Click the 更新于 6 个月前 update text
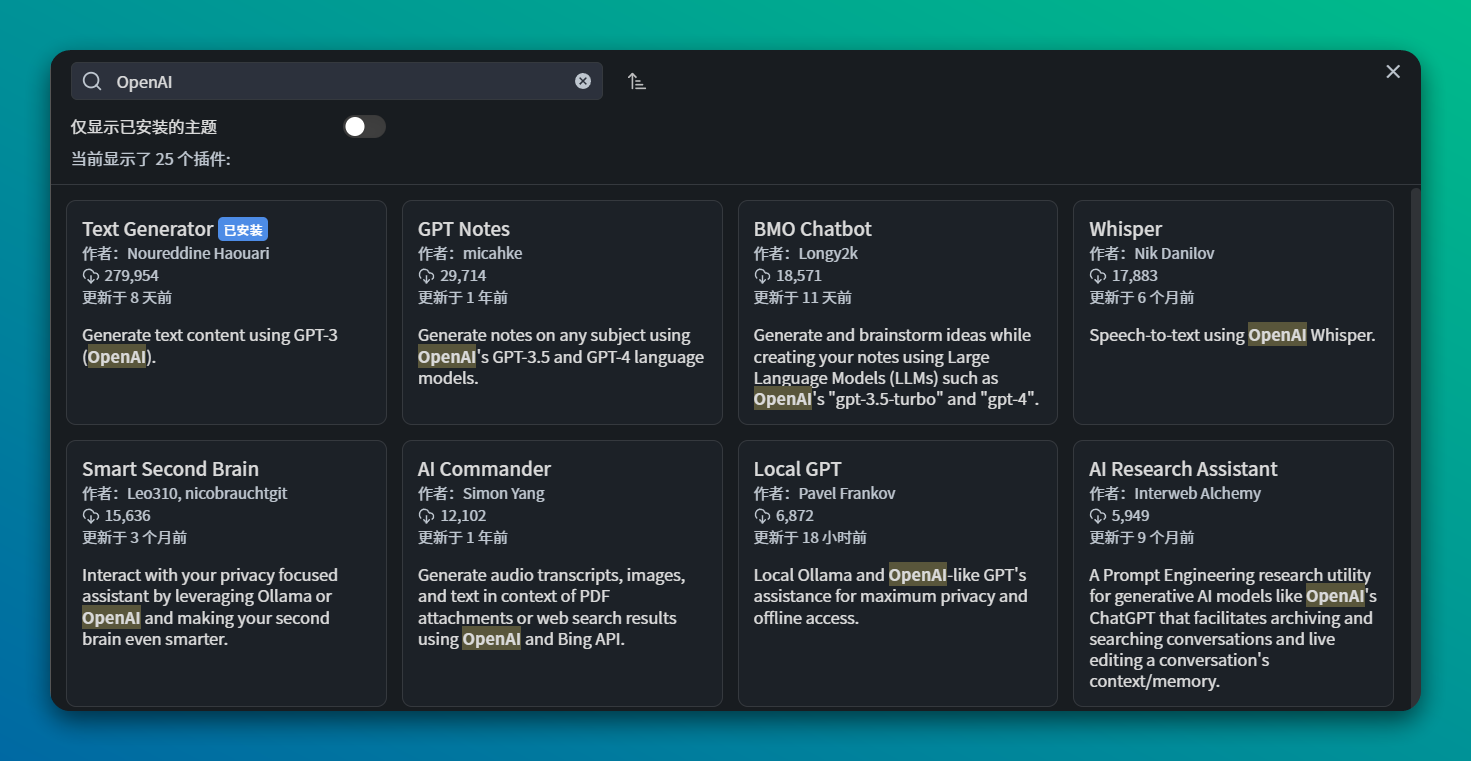1471x761 pixels. pos(1142,298)
